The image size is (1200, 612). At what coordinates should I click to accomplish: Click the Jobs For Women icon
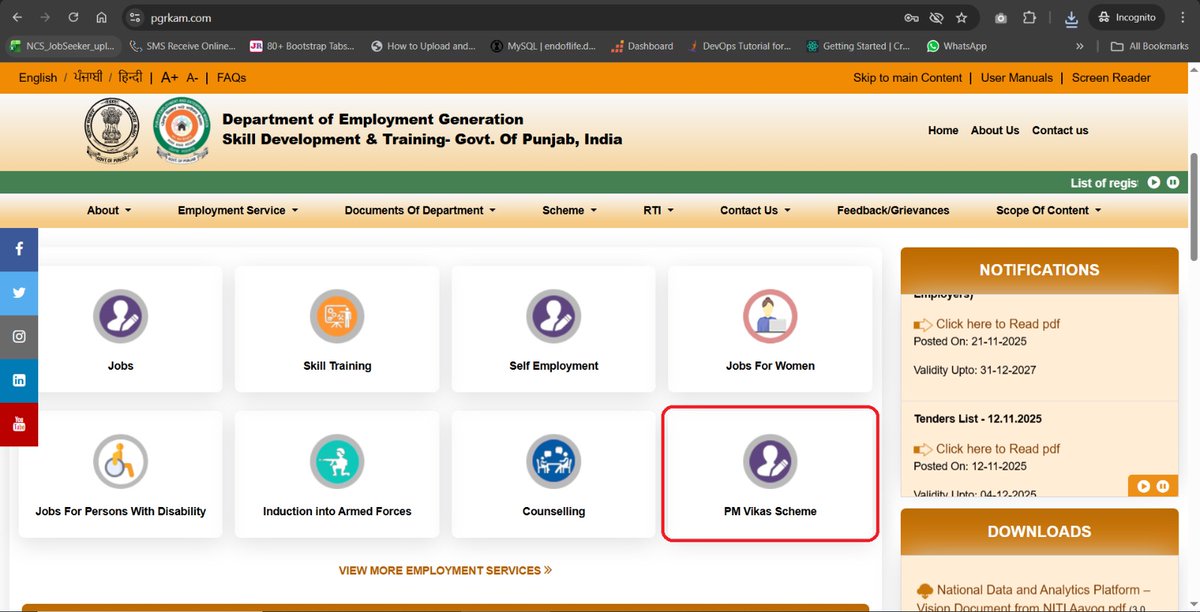tap(769, 316)
